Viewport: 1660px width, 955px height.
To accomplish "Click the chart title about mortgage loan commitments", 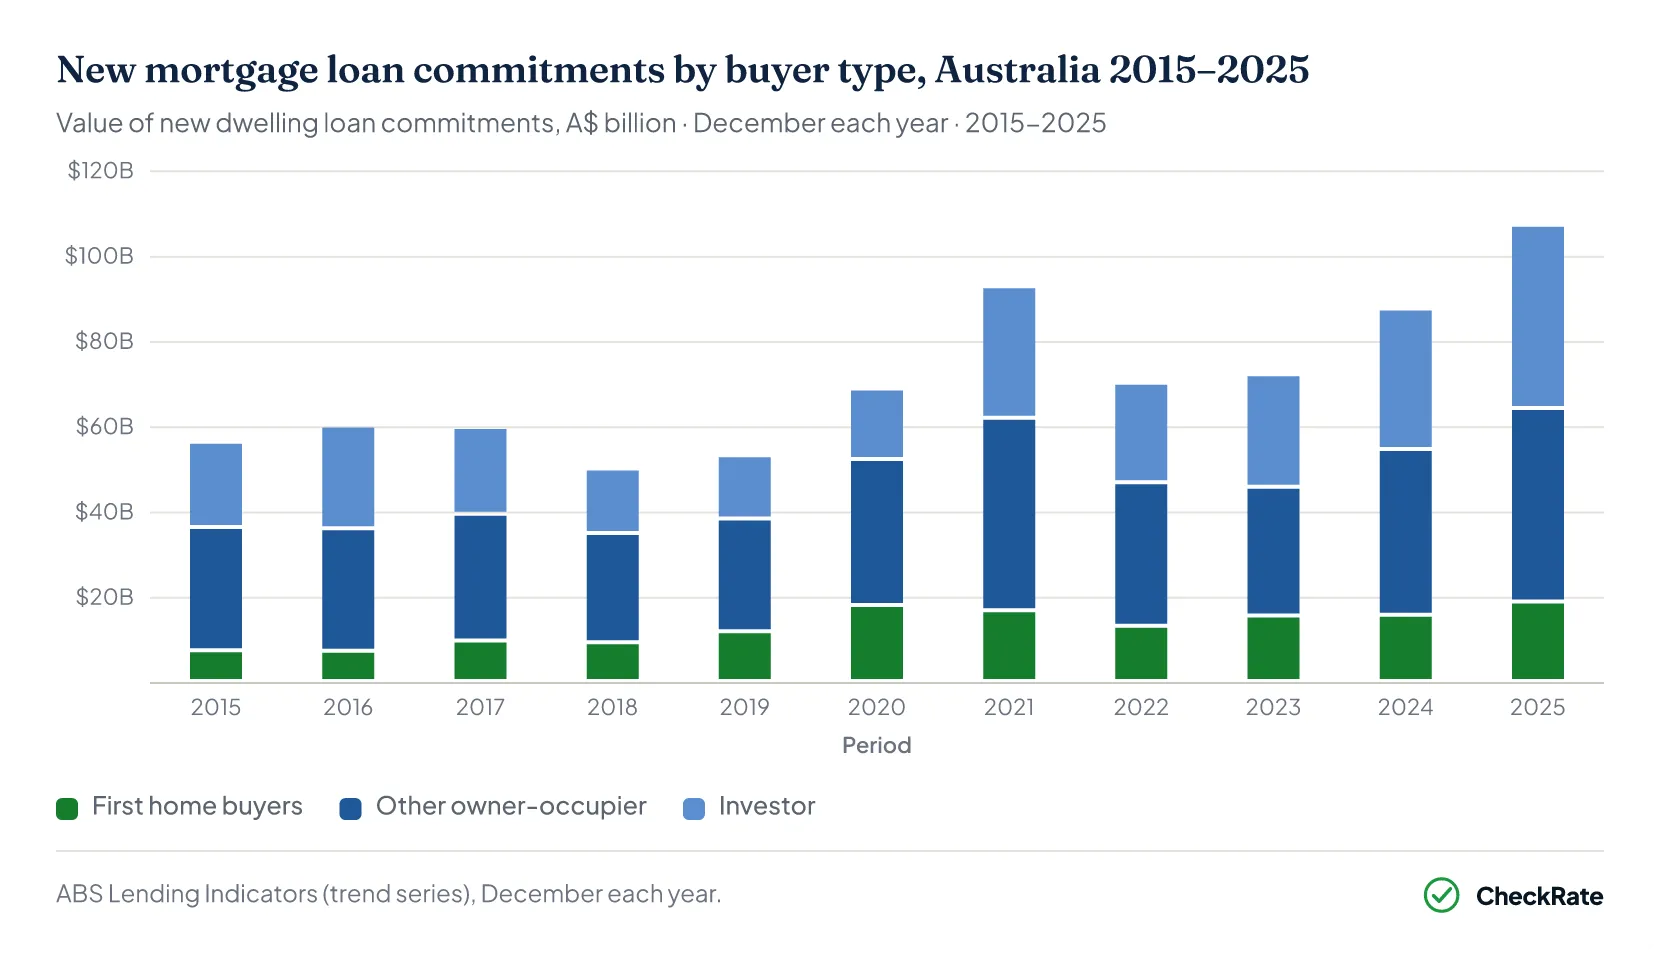I will click(x=683, y=70).
